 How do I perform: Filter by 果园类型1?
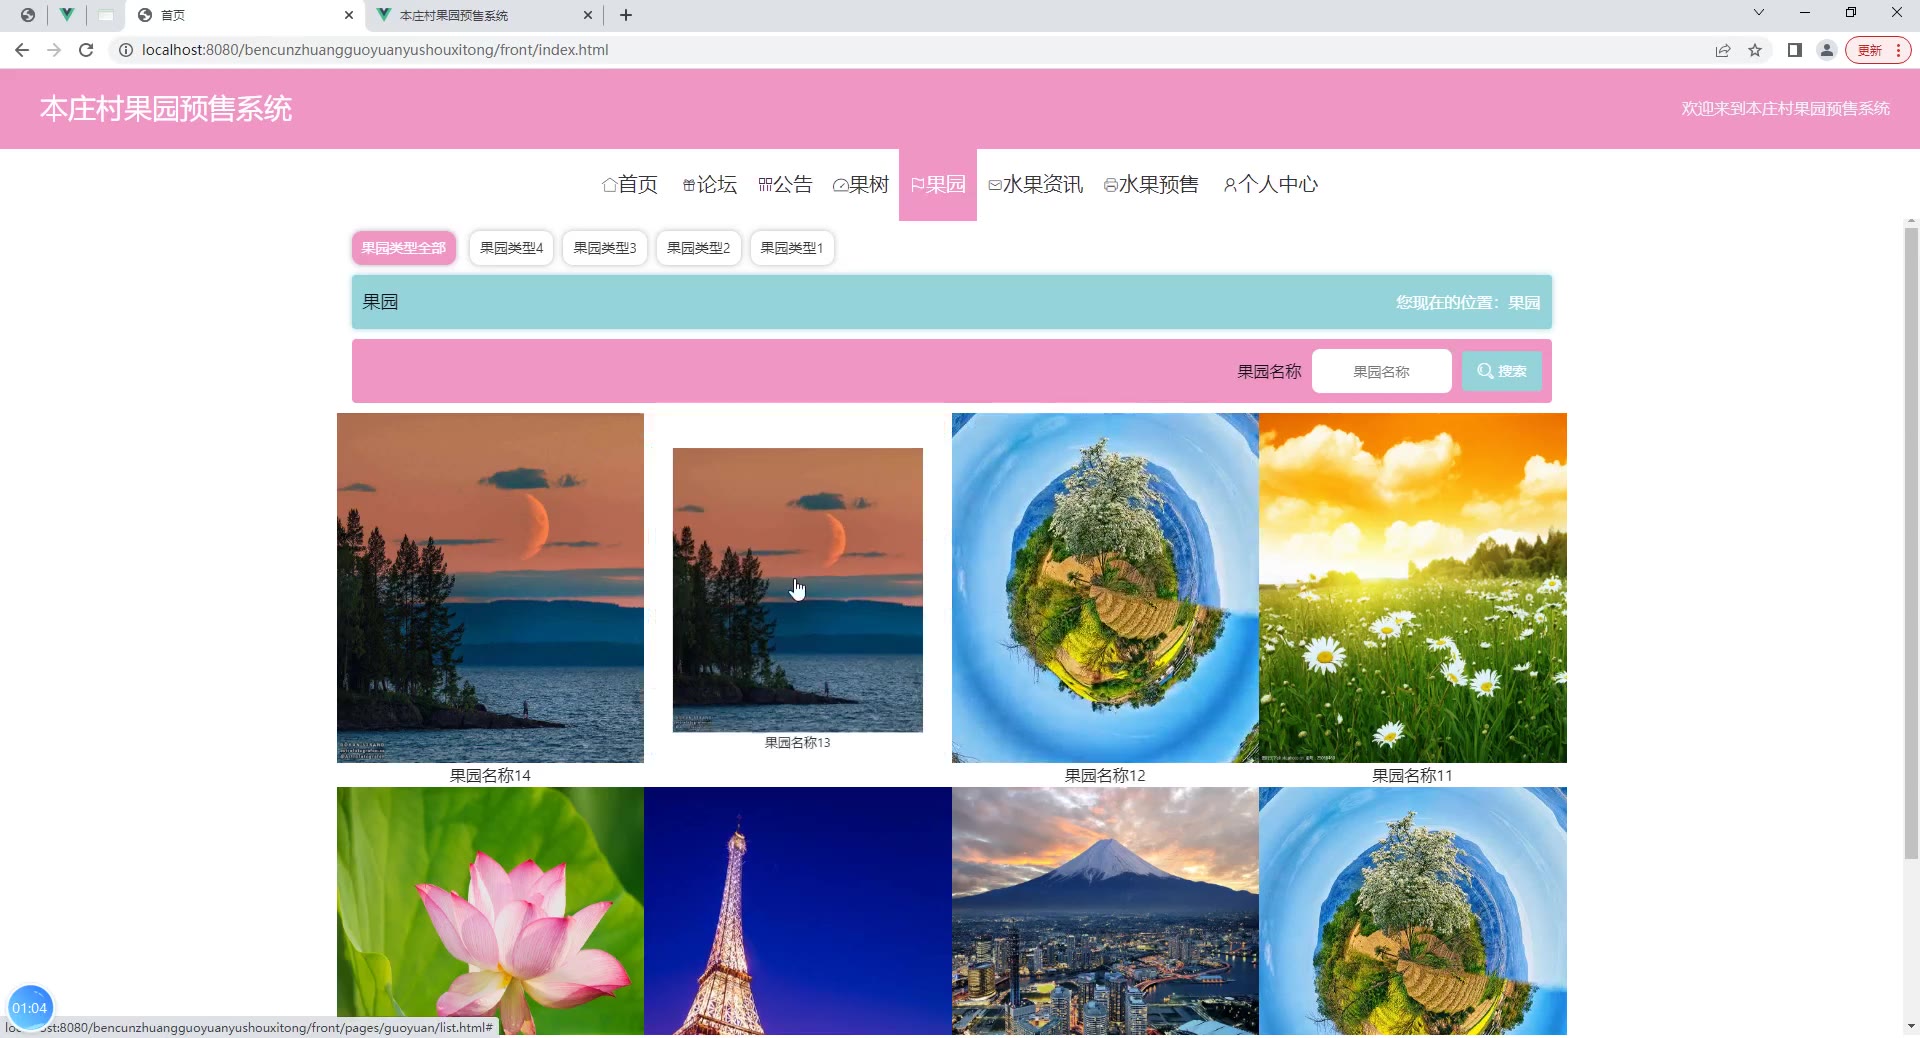pos(792,248)
